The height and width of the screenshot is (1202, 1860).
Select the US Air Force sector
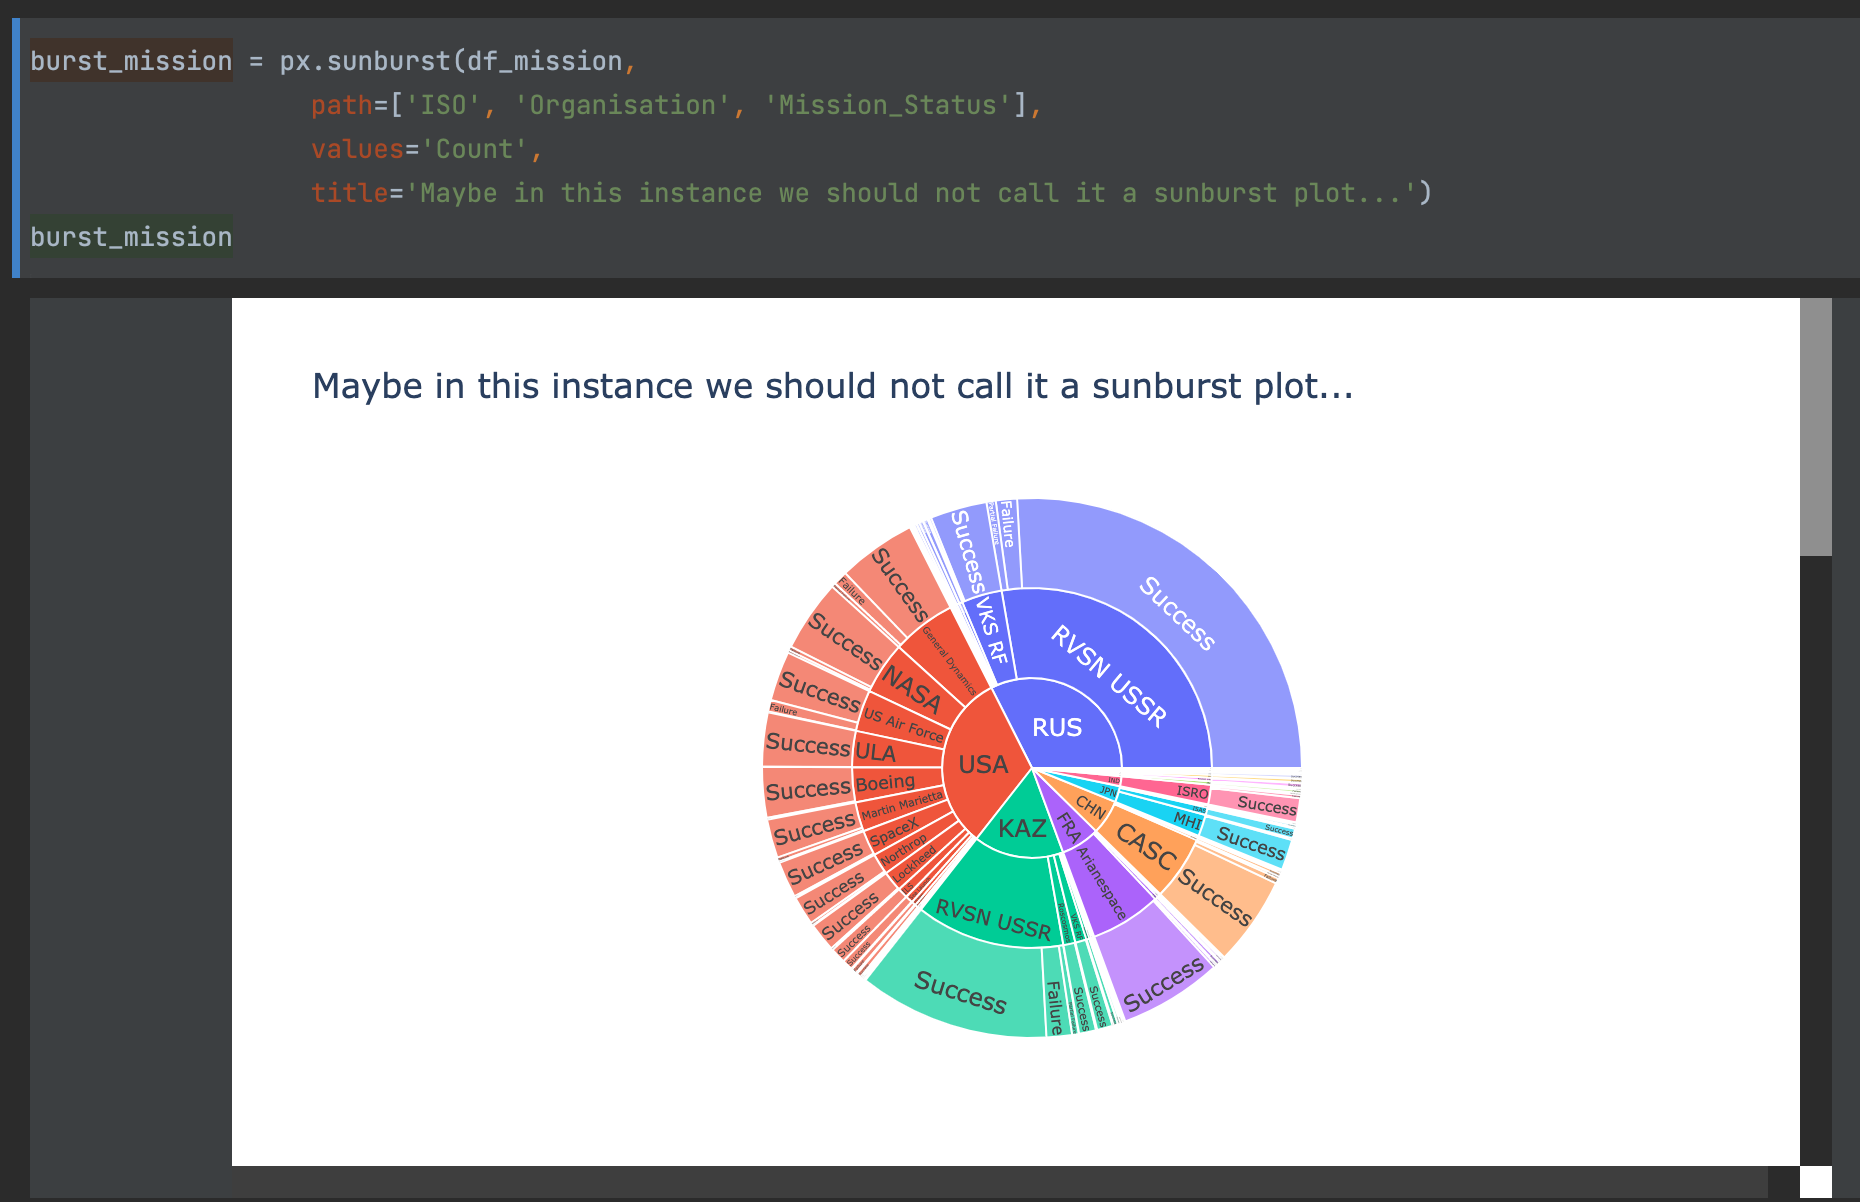pos(903,725)
